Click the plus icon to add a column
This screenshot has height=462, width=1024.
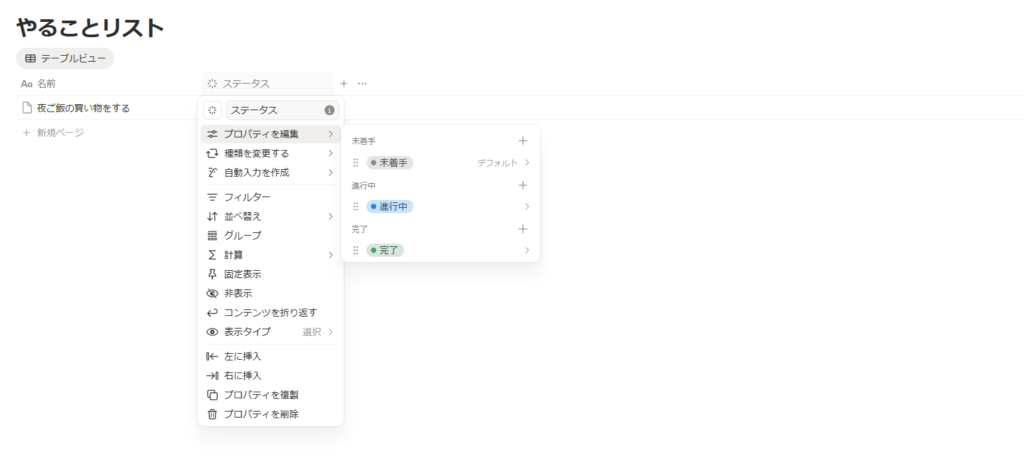[344, 84]
